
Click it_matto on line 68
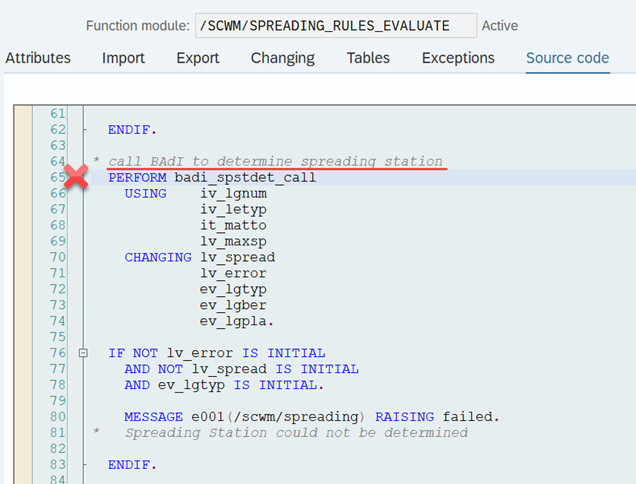[x=234, y=225]
